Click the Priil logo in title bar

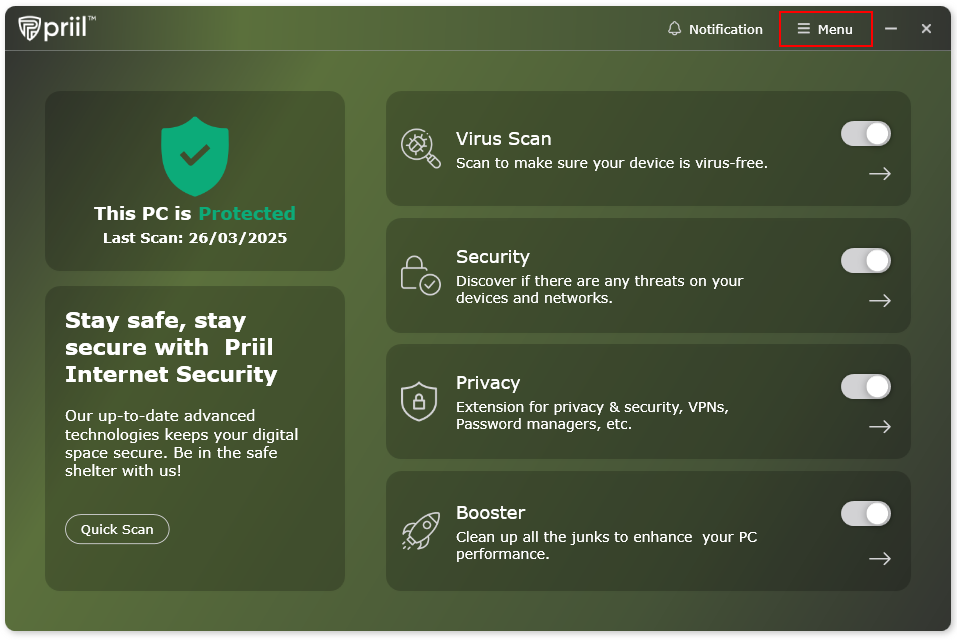tap(57, 28)
